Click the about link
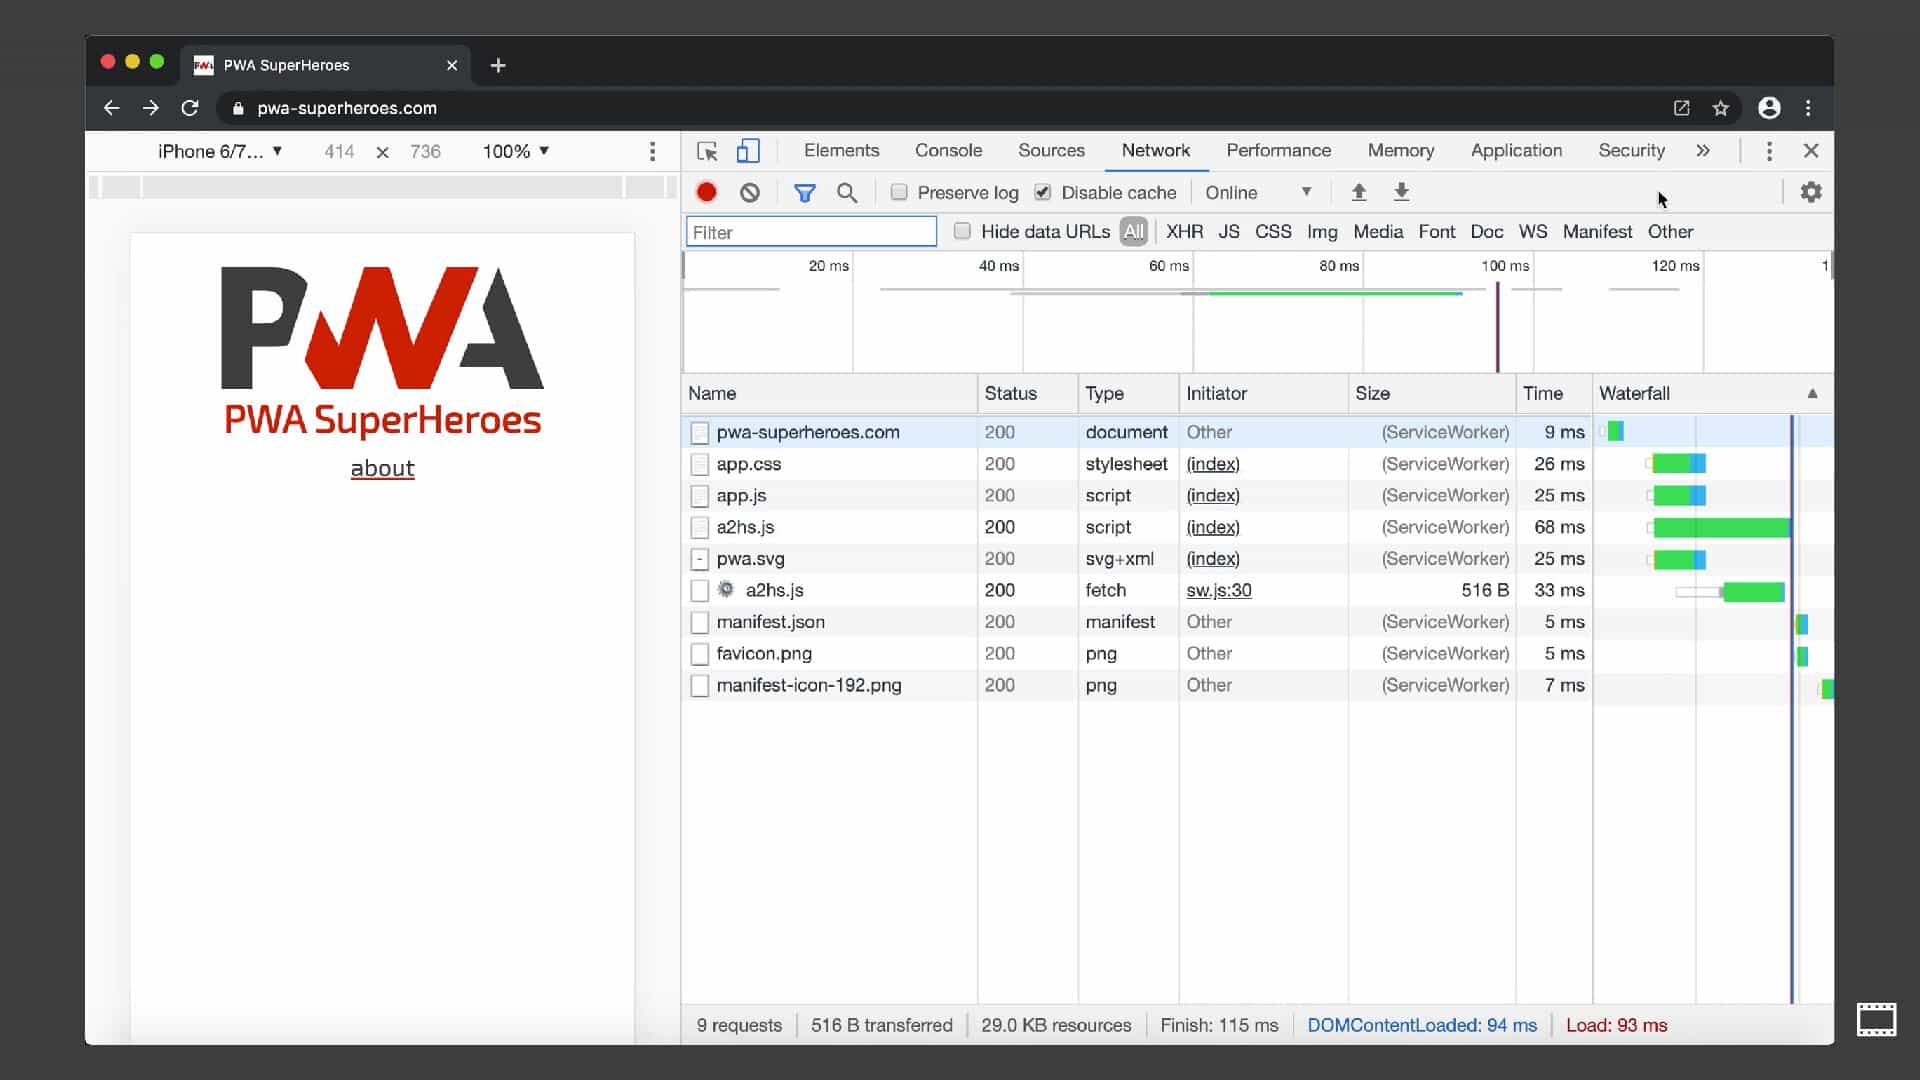 point(382,468)
